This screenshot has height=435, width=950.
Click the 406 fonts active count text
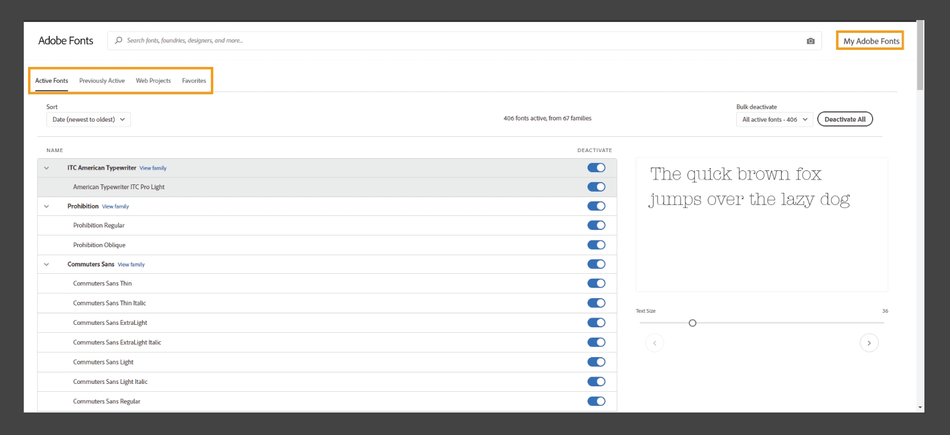pyautogui.click(x=547, y=119)
